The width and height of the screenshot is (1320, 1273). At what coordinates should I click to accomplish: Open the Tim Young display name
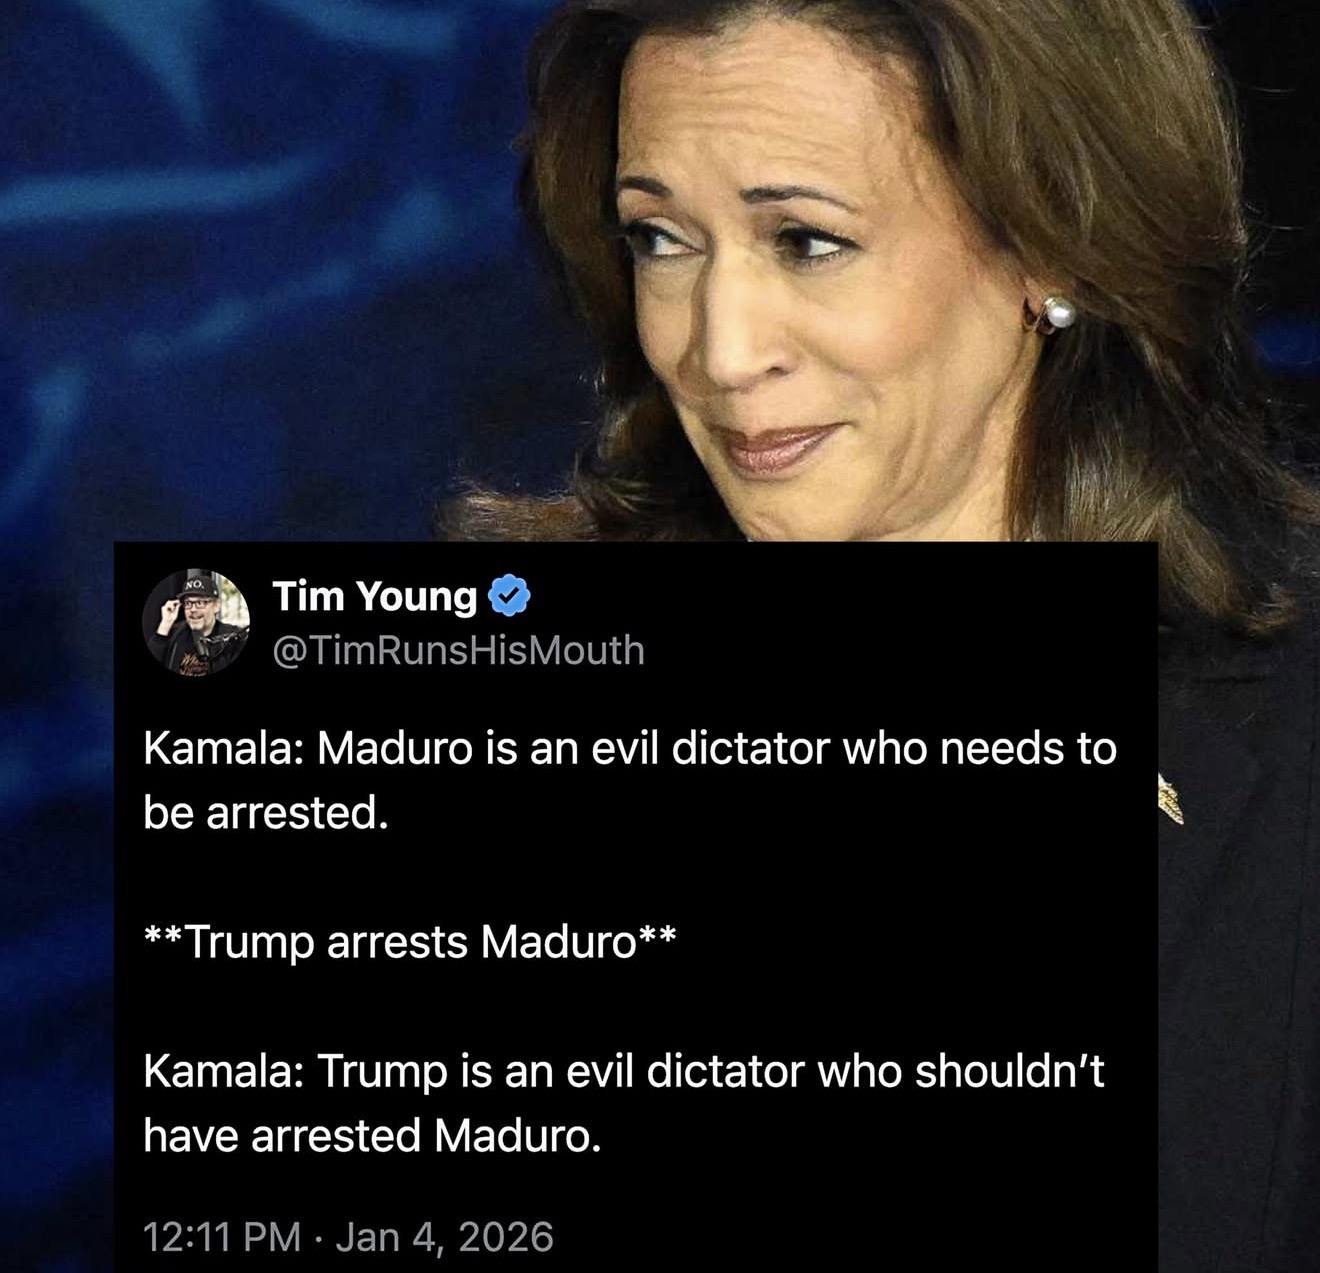pyautogui.click(x=375, y=596)
